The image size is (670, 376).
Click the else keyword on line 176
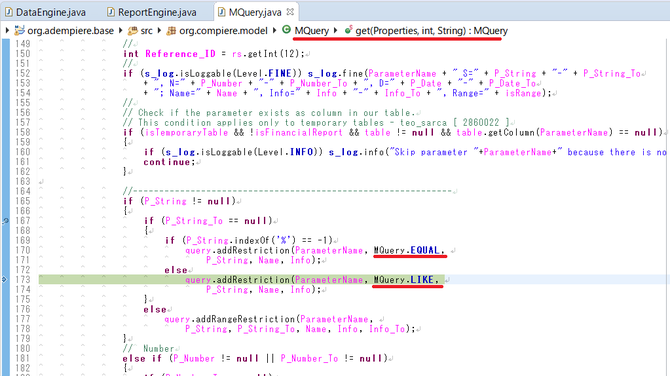155,309
